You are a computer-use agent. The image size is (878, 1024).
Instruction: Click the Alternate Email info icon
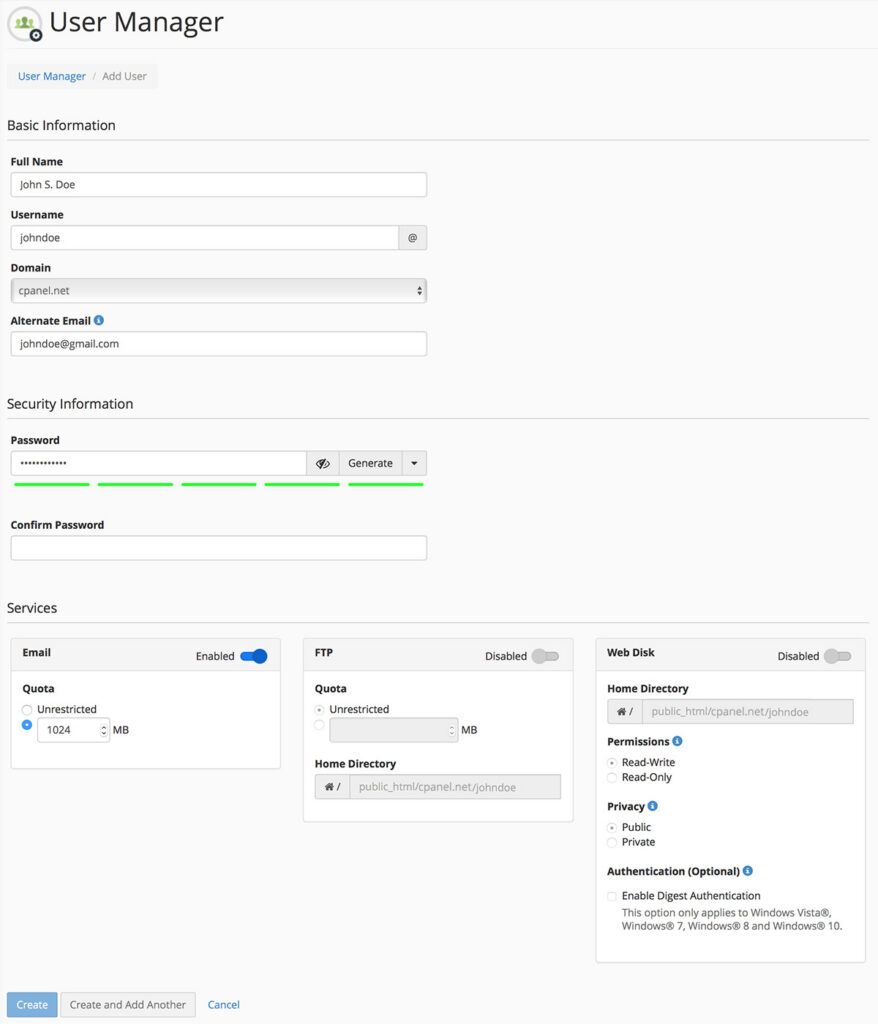point(99,321)
